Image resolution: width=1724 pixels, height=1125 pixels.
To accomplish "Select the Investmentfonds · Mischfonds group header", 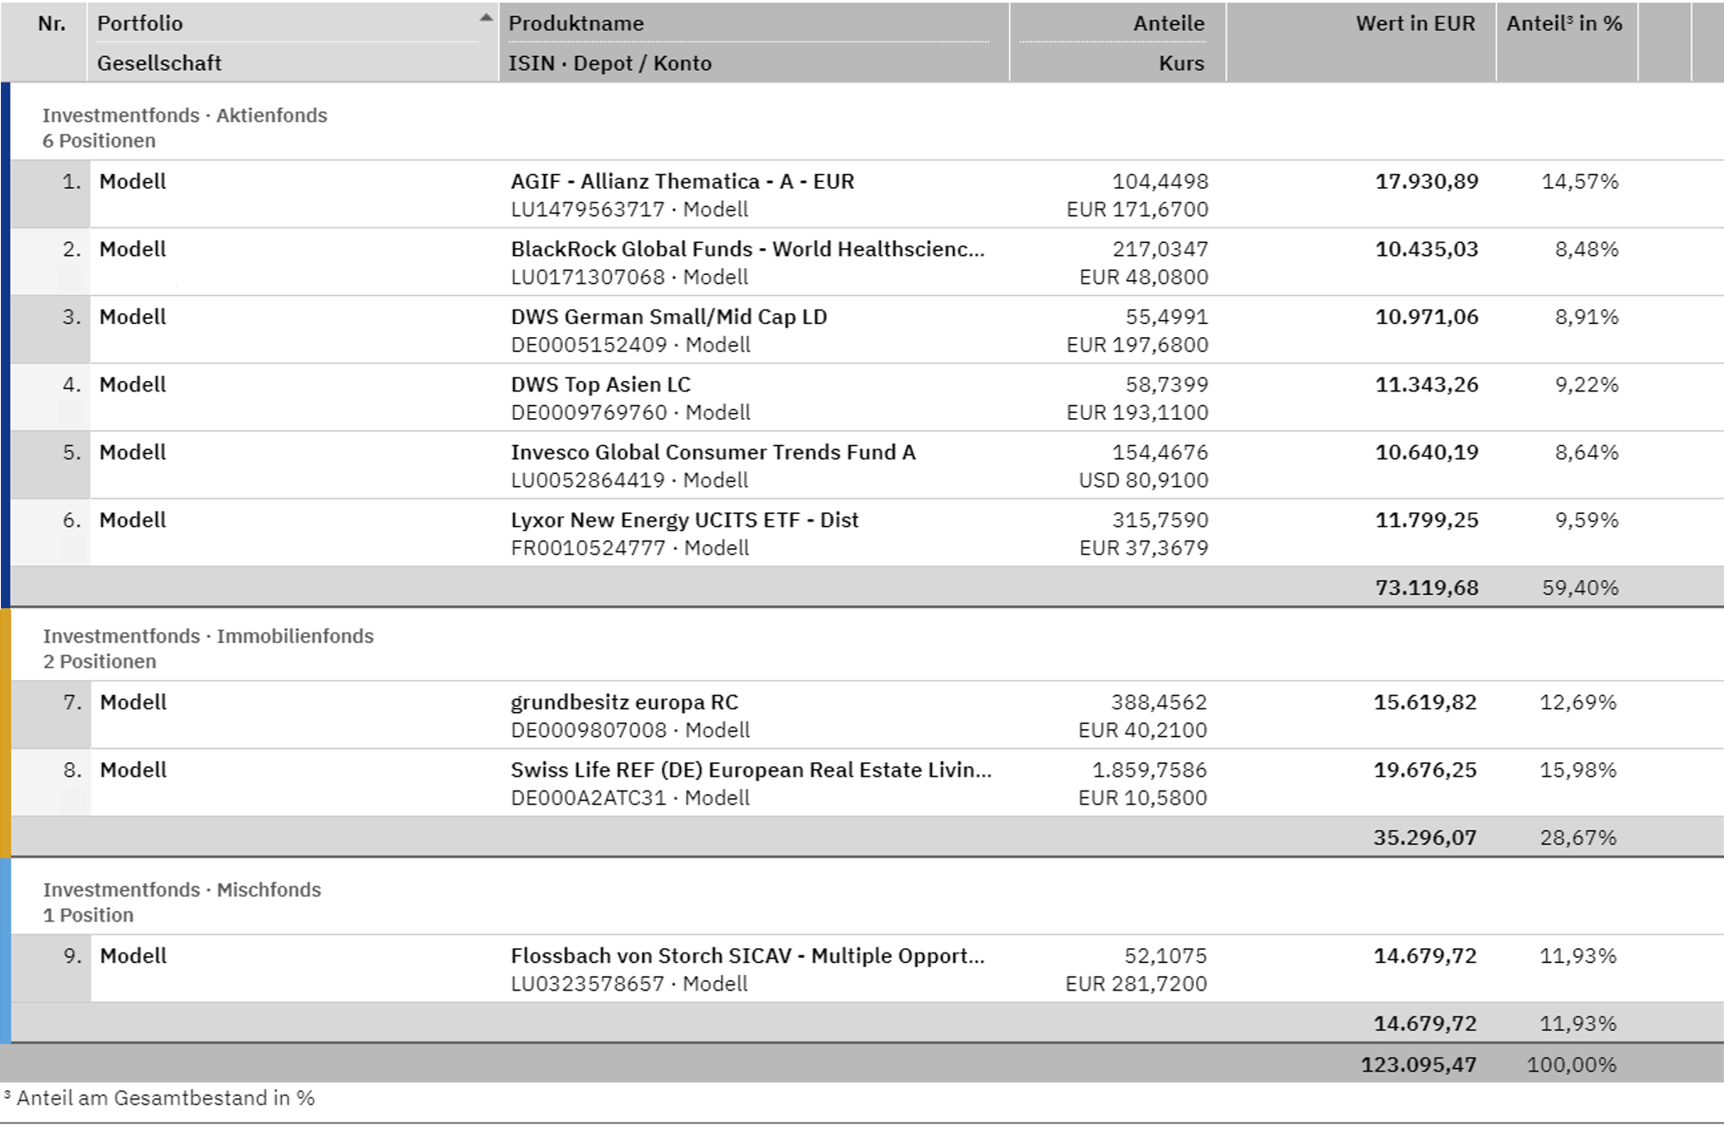I will (182, 890).
